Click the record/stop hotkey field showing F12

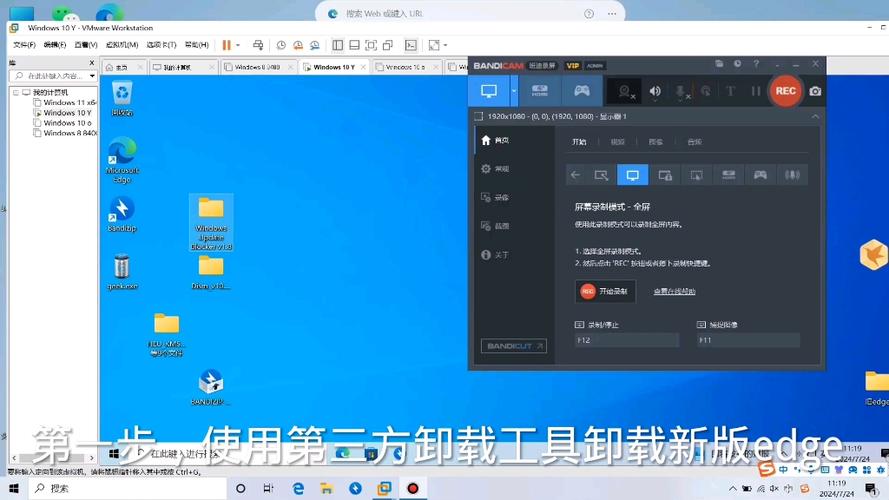[x=626, y=340]
